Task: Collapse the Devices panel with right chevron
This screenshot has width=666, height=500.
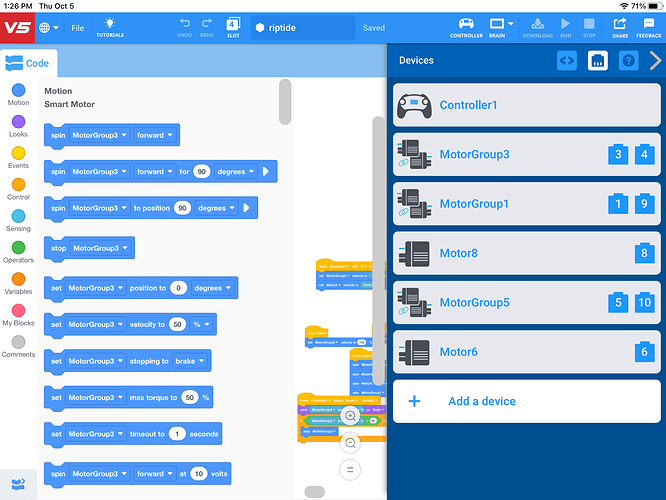Action: pyautogui.click(x=655, y=61)
